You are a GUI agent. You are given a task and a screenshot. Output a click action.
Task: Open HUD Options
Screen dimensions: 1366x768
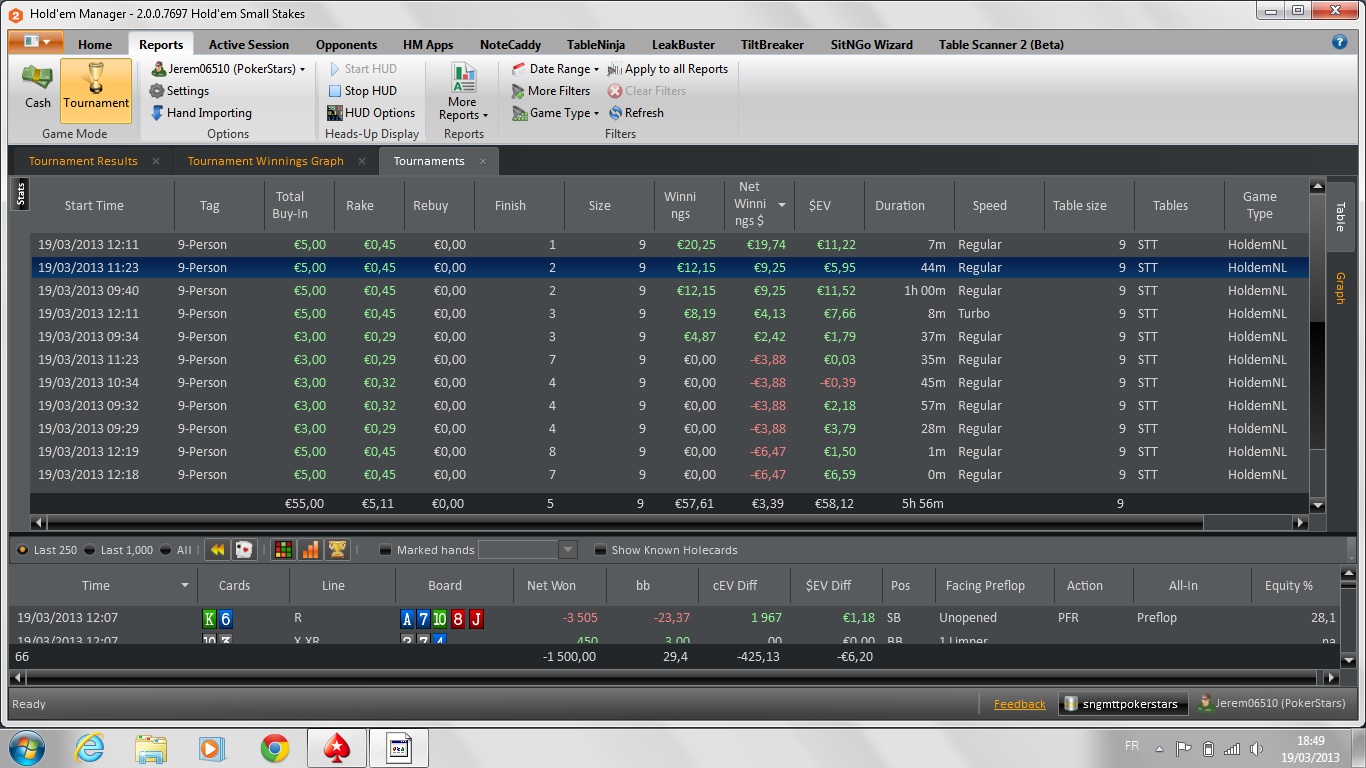coord(372,113)
